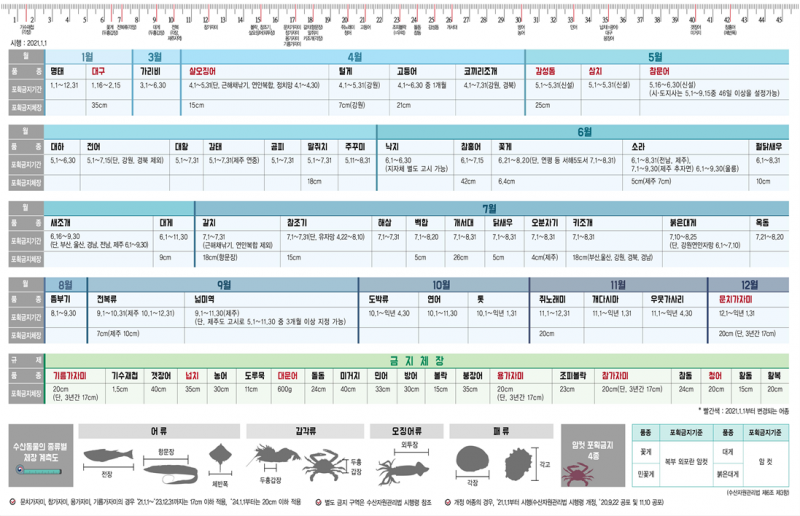
Task: Click the red 대구 species in January
Action: point(99,72)
